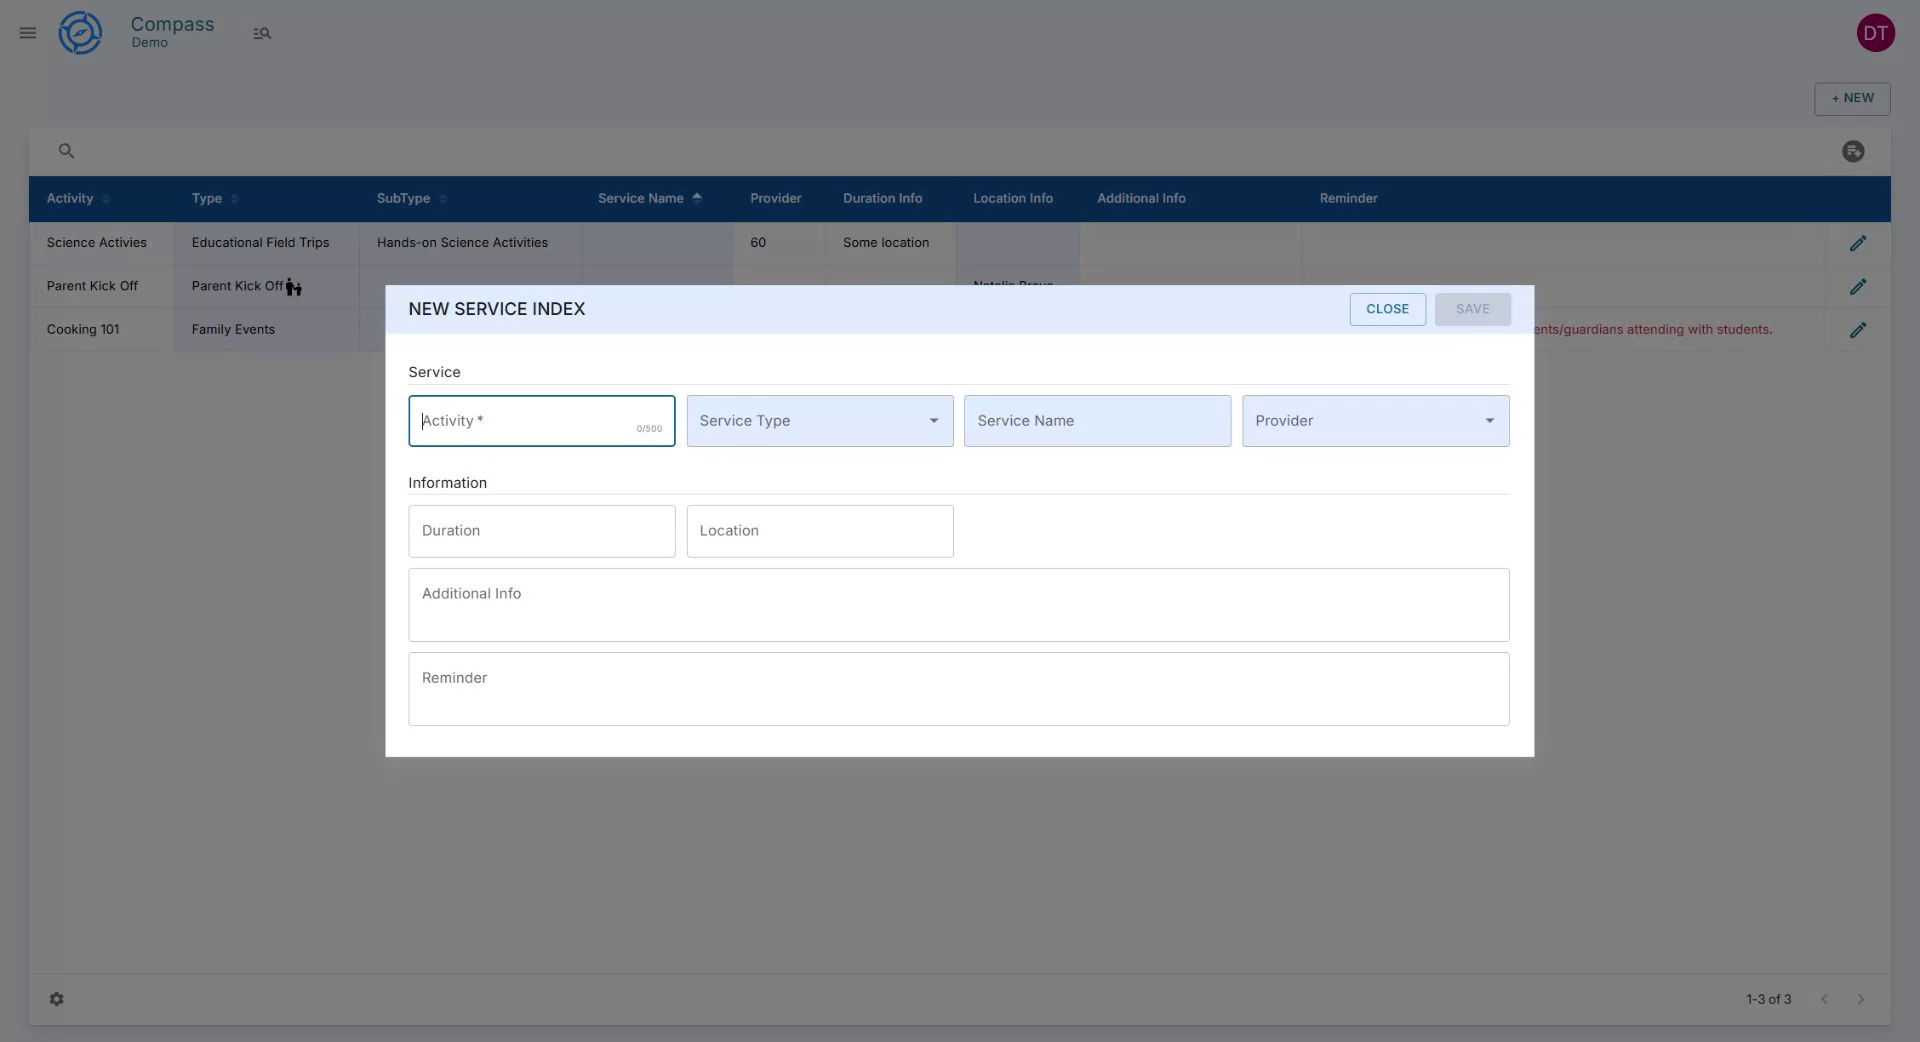Toggle sorting on the Type column
Image resolution: width=1920 pixels, height=1042 pixels.
235,199
